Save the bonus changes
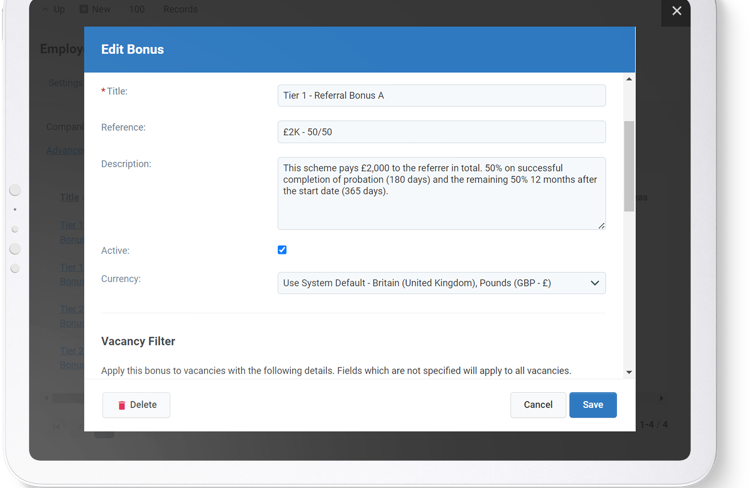This screenshot has width=750, height=488. click(x=592, y=405)
